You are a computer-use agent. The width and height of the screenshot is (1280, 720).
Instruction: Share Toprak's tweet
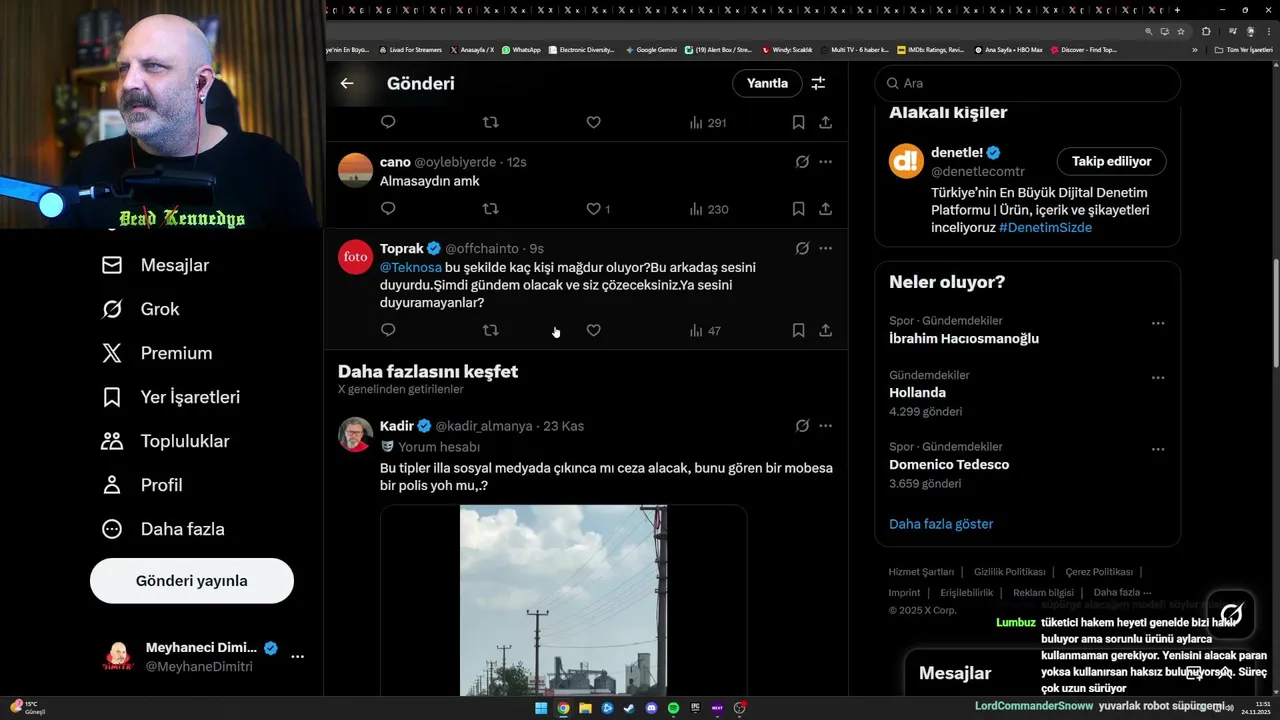coord(826,330)
